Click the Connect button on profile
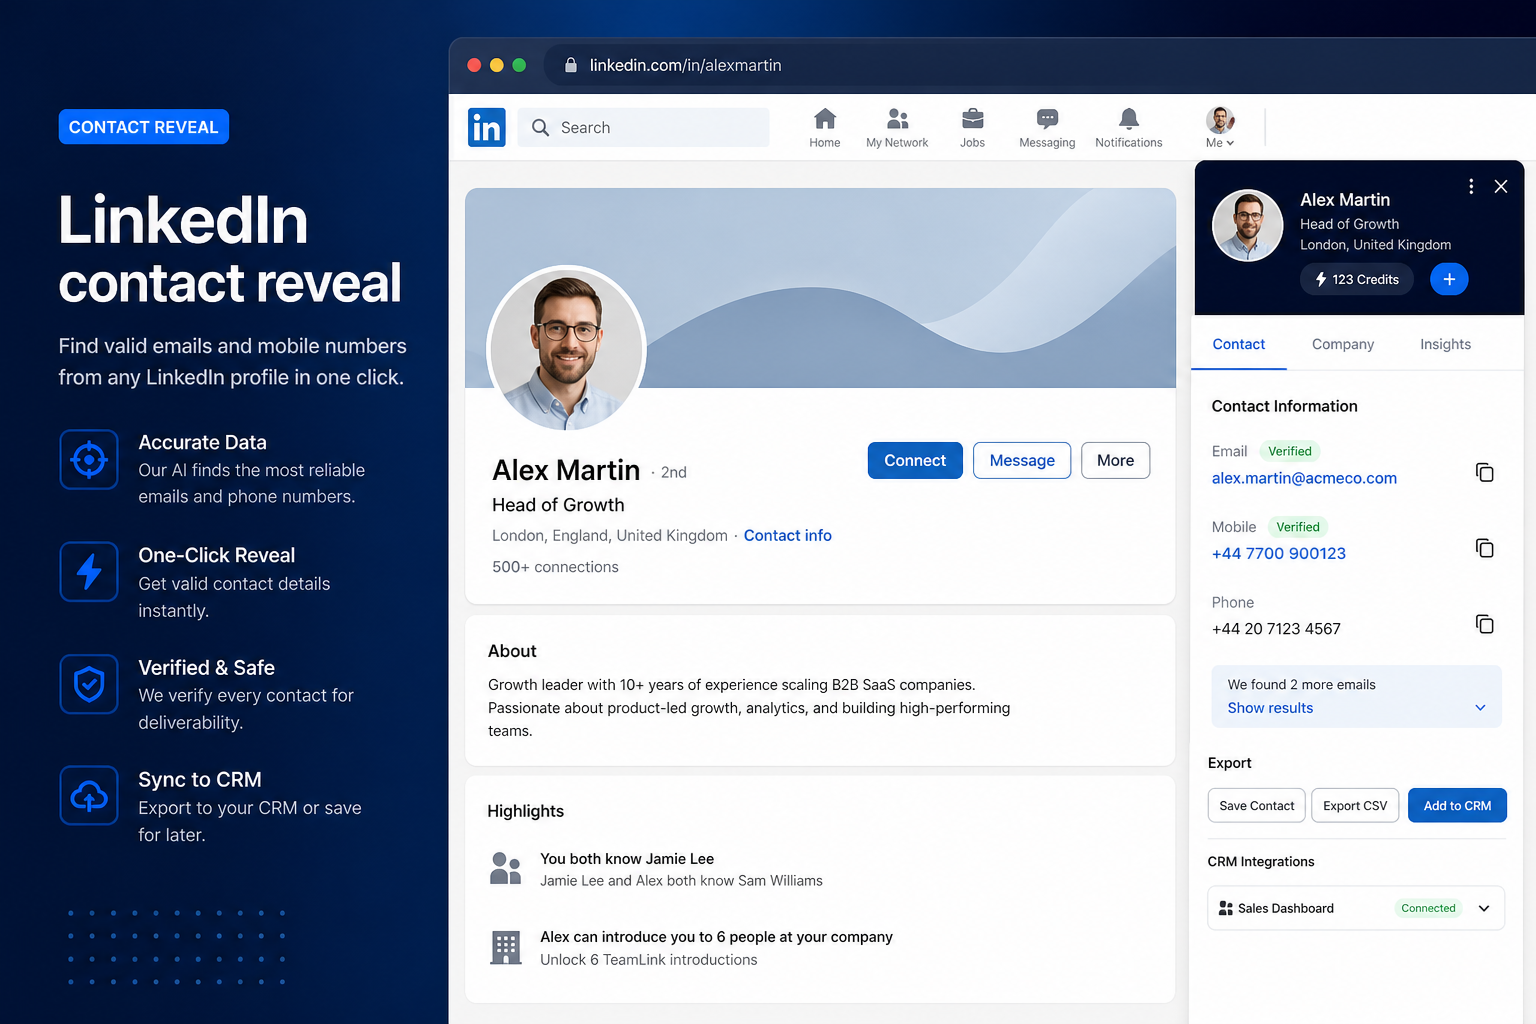This screenshot has height=1024, width=1536. tap(915, 460)
